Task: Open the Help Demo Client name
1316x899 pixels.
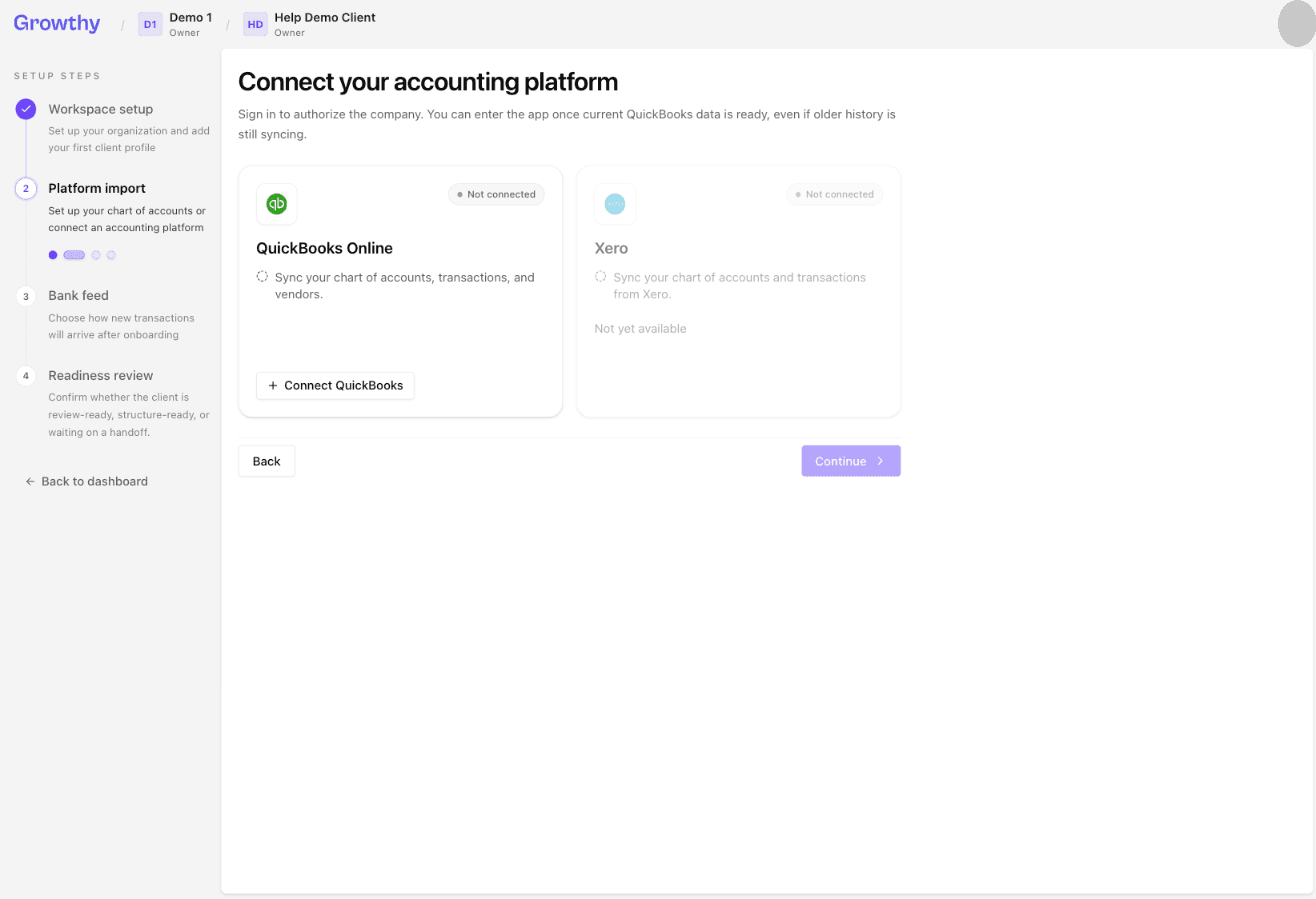Action: [325, 17]
